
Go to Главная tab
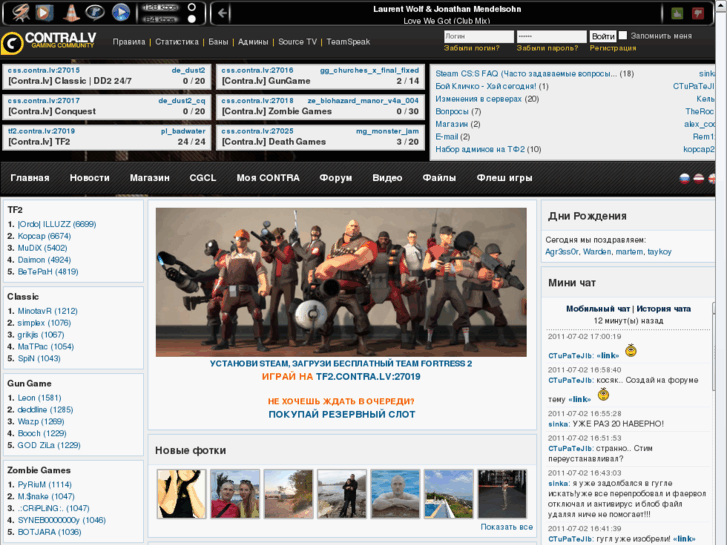pyautogui.click(x=30, y=178)
